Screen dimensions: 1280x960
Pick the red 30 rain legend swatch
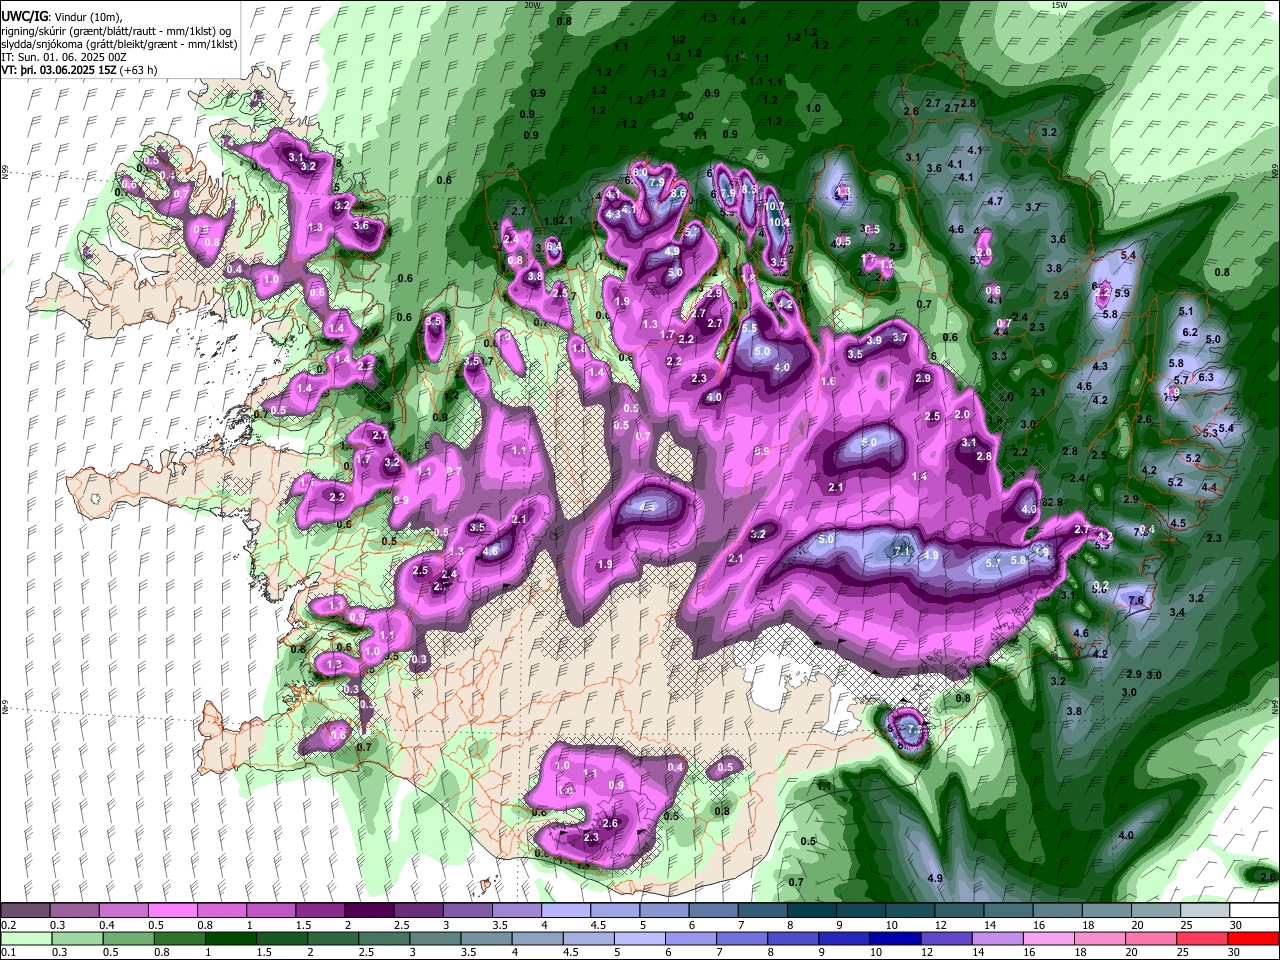click(1254, 938)
